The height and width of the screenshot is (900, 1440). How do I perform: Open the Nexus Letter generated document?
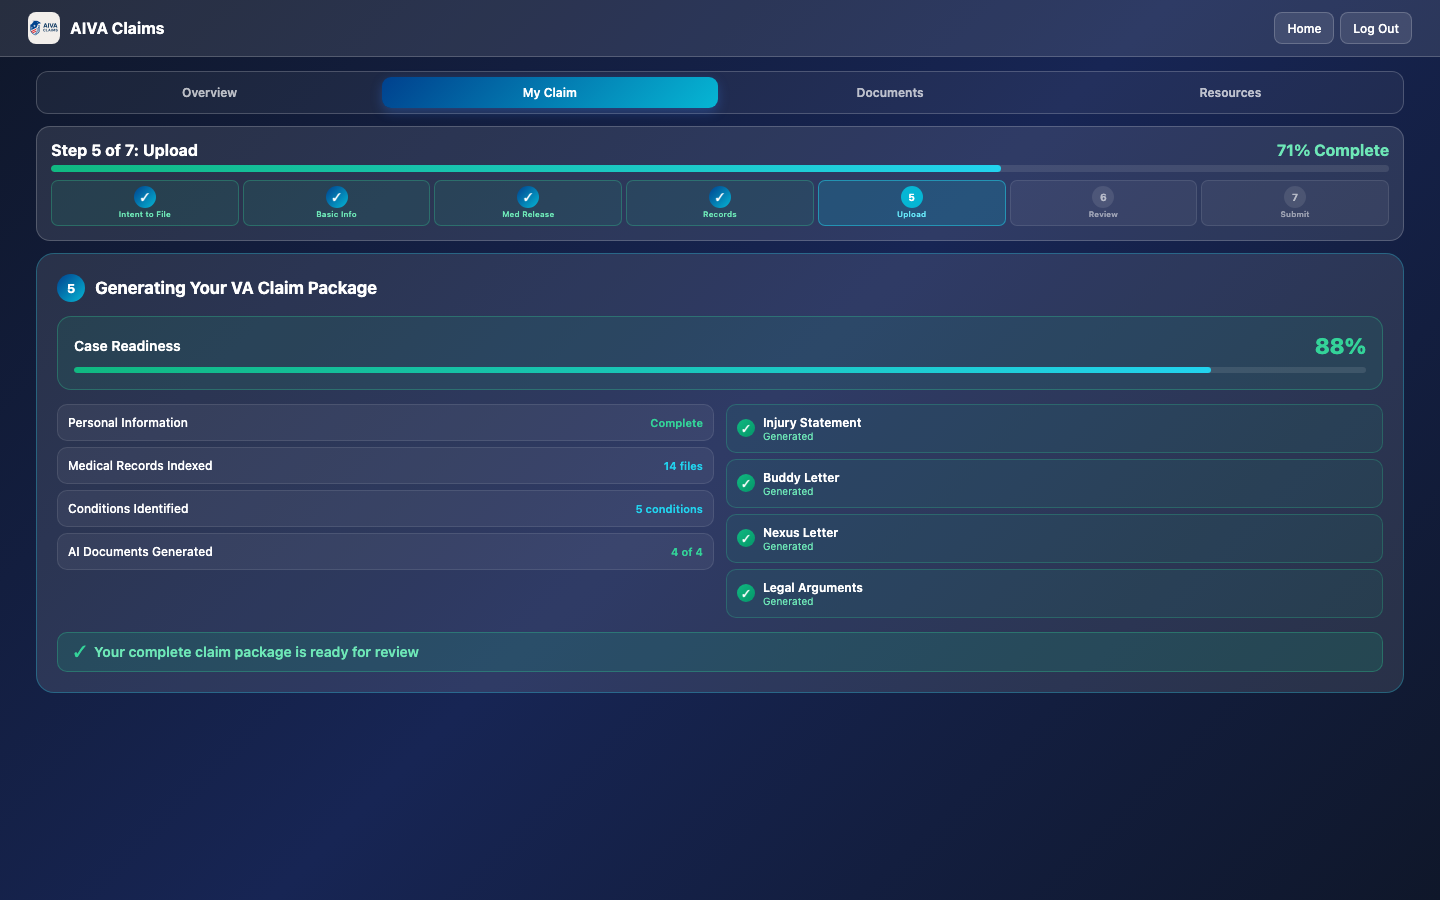click(1054, 539)
